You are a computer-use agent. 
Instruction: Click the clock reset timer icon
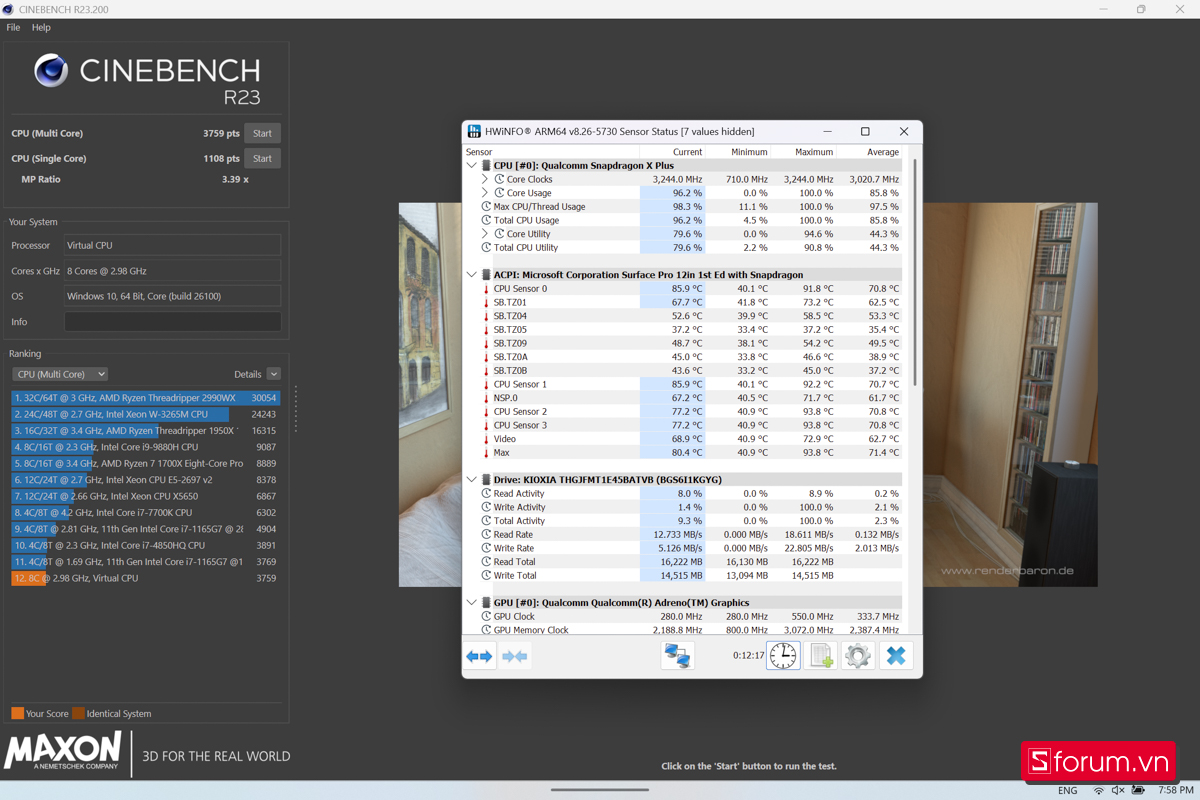coord(783,656)
